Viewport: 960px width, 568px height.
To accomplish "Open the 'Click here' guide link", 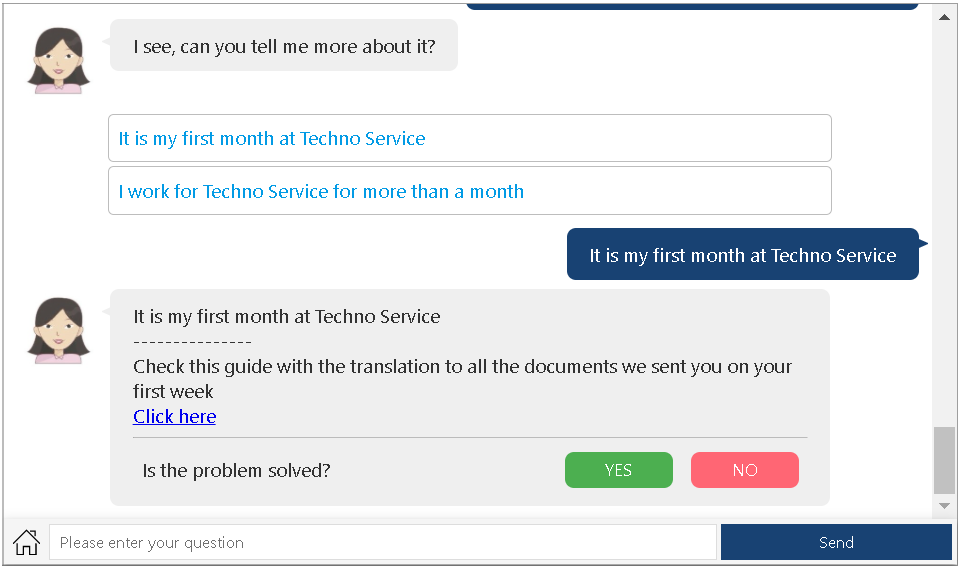I will [x=174, y=417].
